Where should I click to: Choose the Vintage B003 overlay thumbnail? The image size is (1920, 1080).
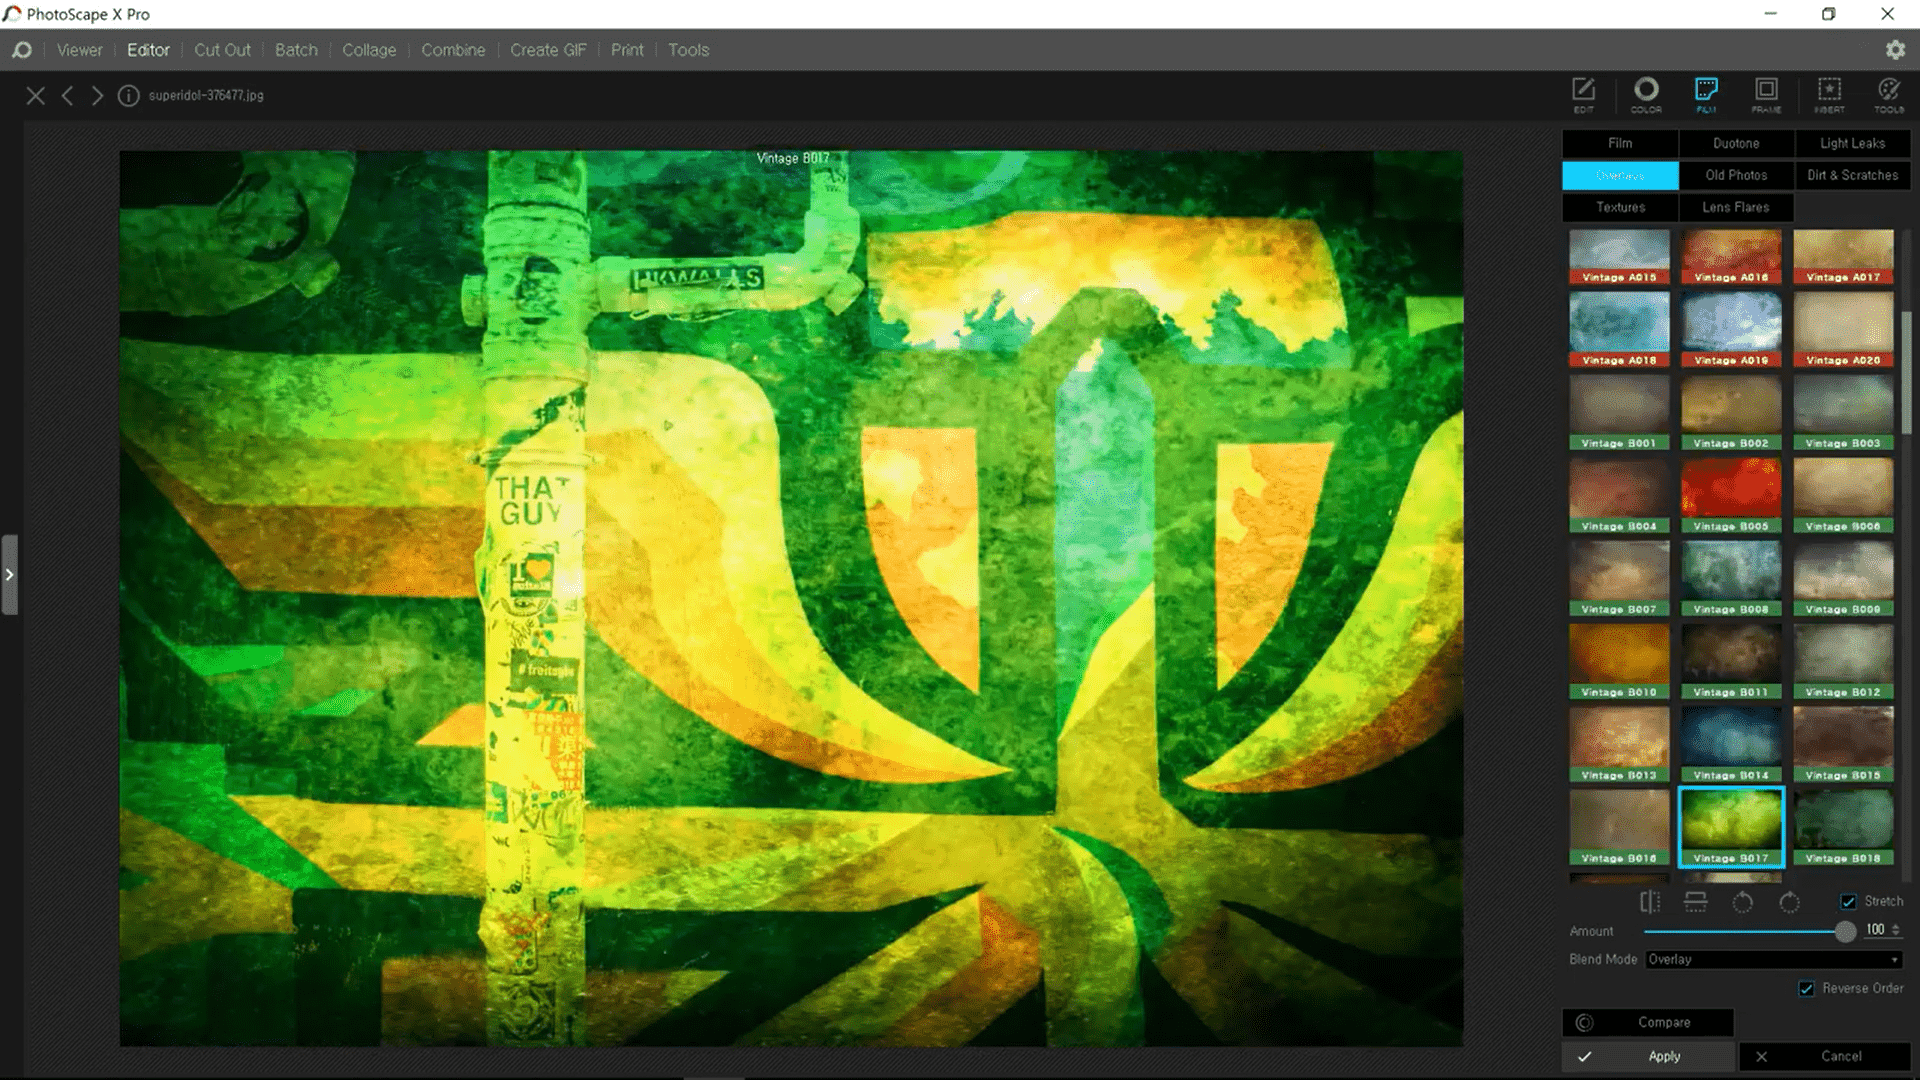click(1843, 413)
